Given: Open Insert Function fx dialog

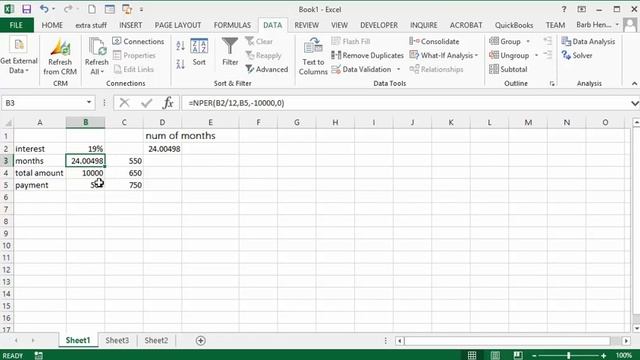Looking at the screenshot, I should pyautogui.click(x=168, y=103).
